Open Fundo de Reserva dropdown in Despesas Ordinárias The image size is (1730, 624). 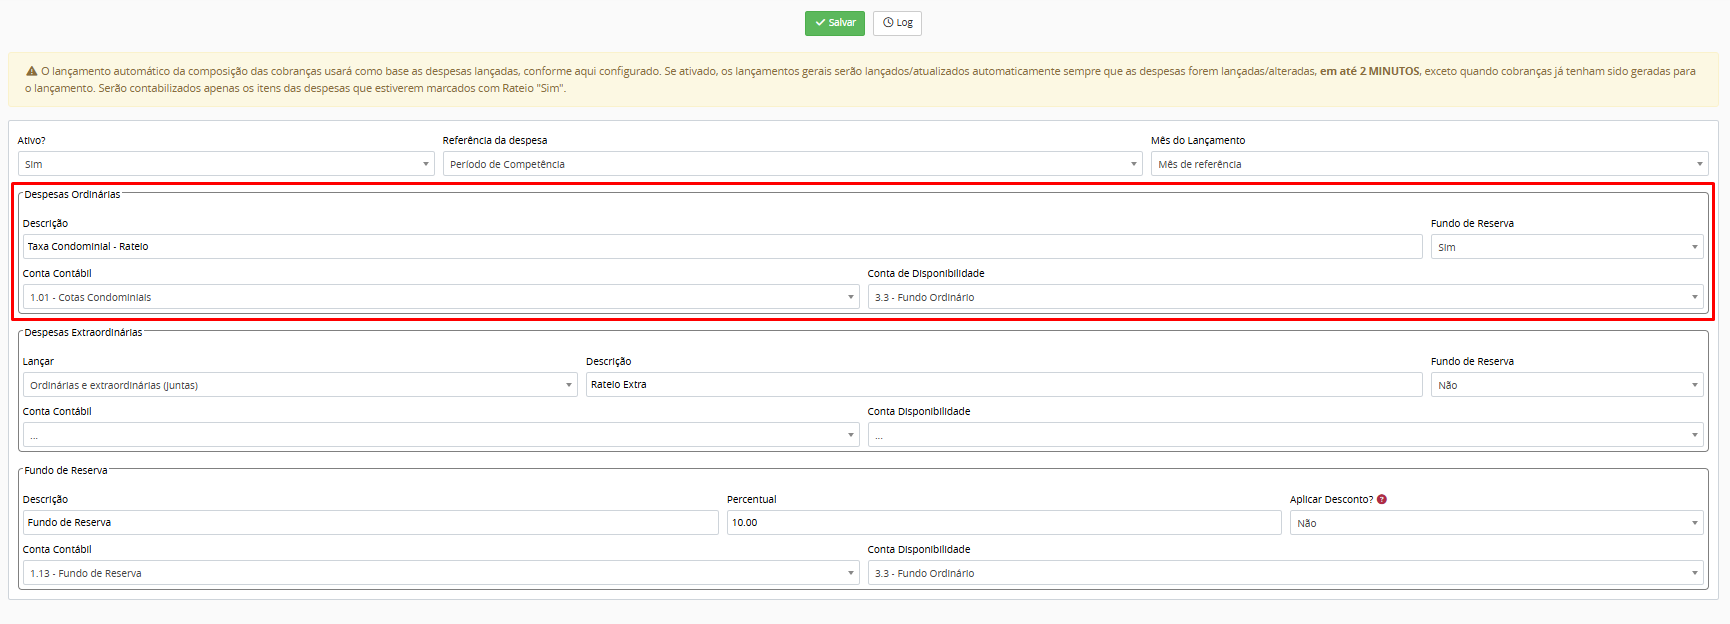point(1566,247)
